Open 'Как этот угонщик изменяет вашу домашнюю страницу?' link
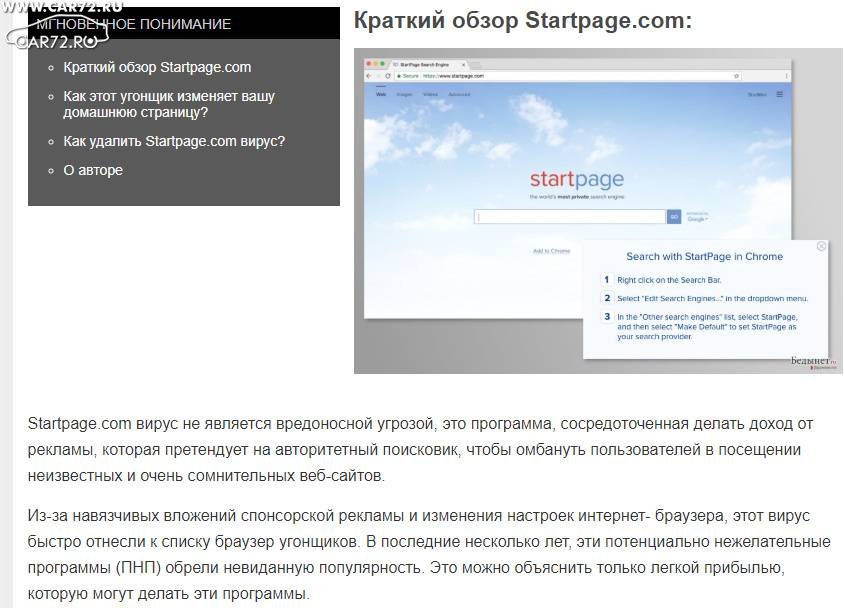The image size is (844, 608). click(169, 104)
